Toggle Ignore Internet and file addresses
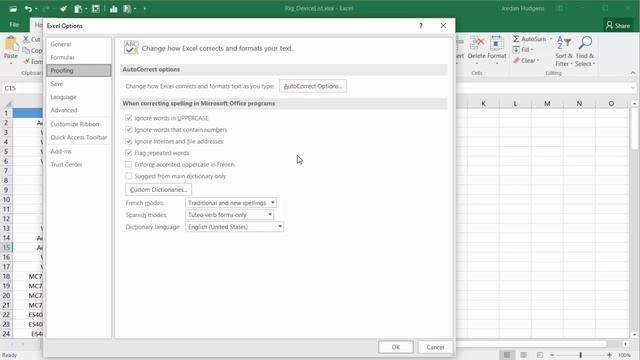Image resolution: width=640 pixels, height=360 pixels. pos(129,141)
